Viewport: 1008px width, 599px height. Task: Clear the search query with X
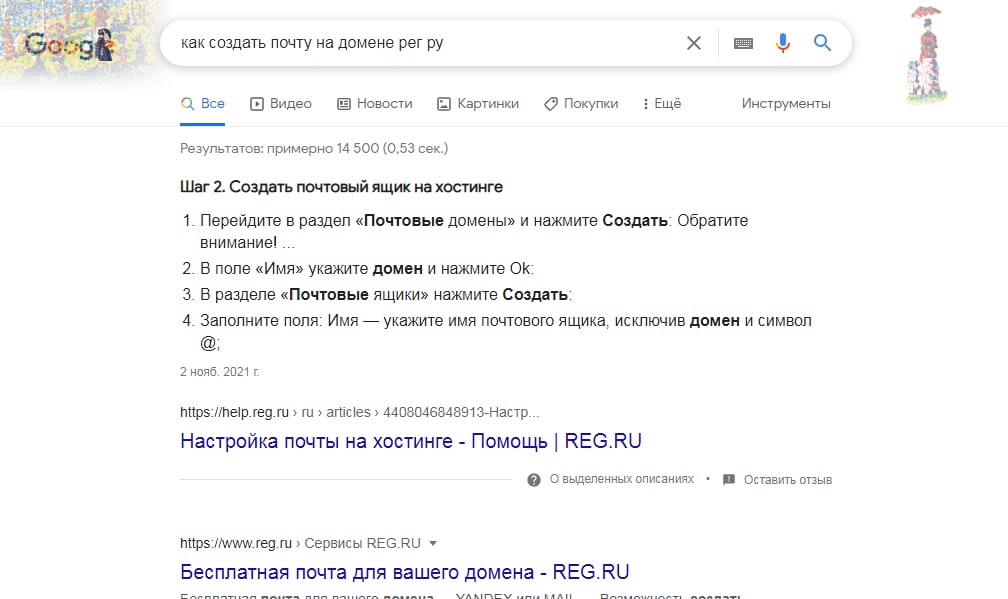point(694,43)
